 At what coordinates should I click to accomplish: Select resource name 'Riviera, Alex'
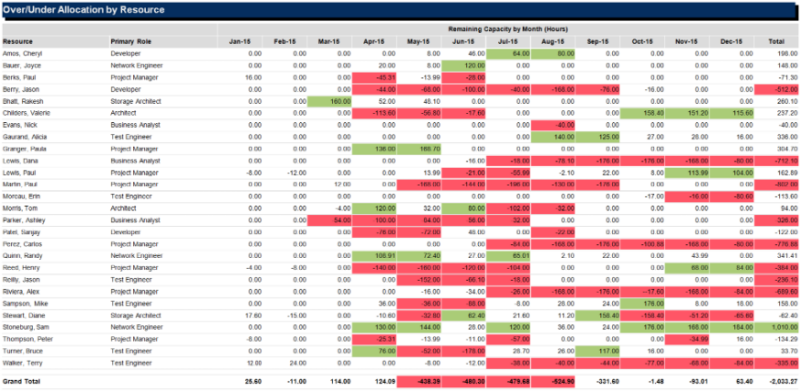pos(20,291)
